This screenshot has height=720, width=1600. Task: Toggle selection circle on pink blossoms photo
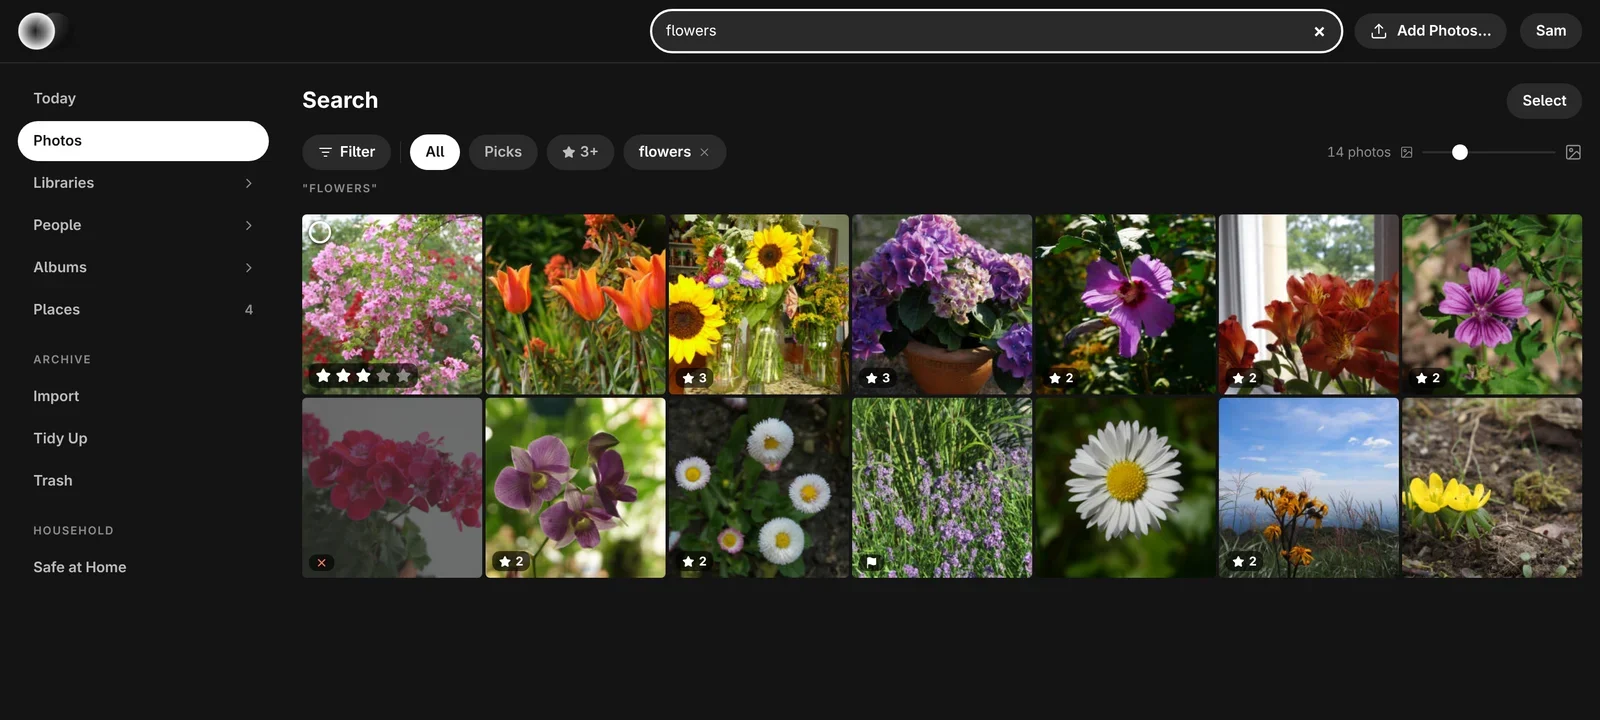click(320, 232)
